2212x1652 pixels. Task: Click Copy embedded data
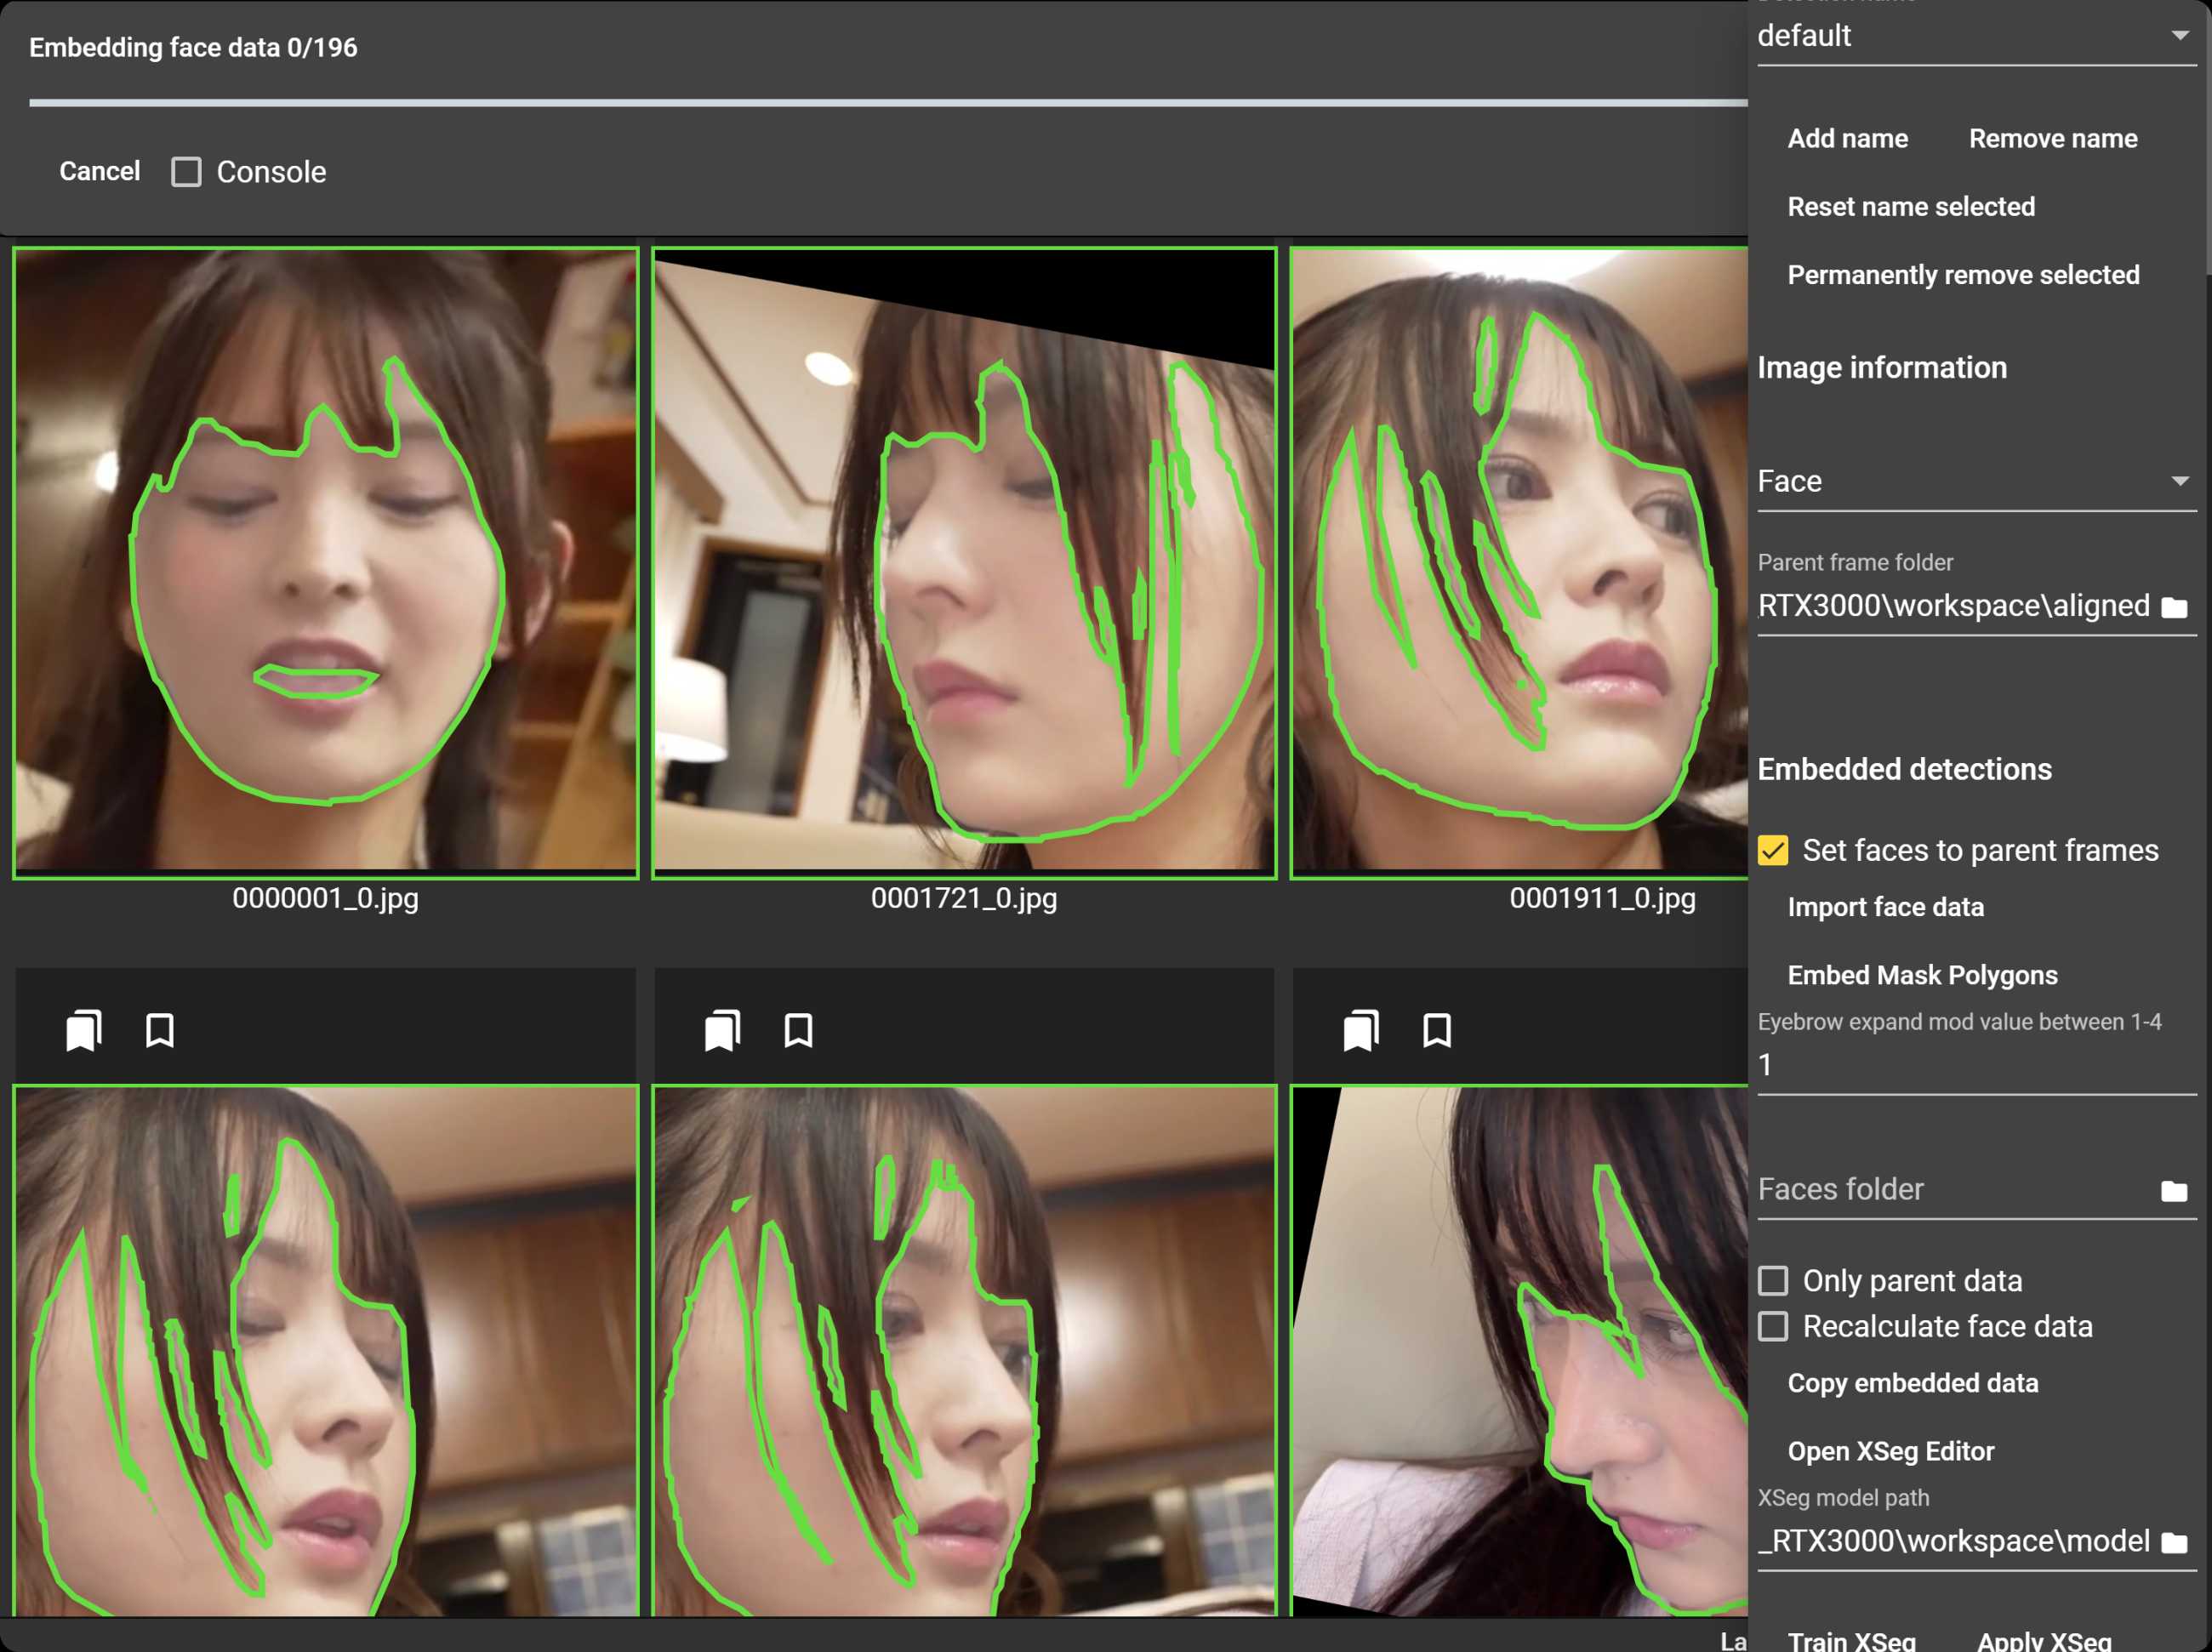[x=1912, y=1383]
